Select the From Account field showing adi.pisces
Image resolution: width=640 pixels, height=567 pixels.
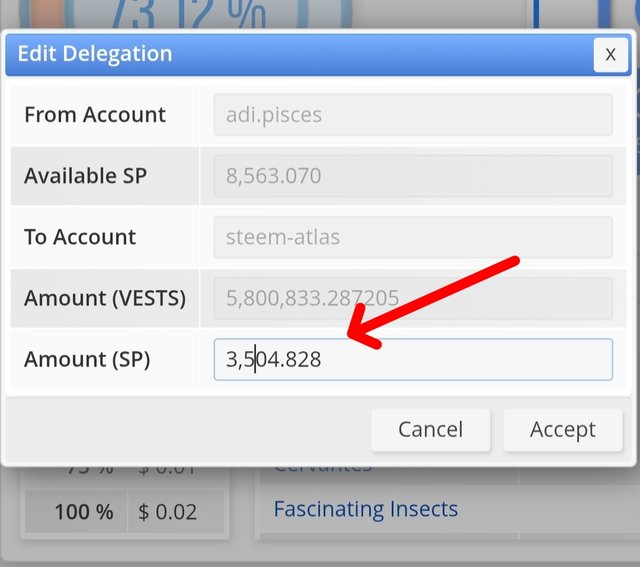point(412,115)
